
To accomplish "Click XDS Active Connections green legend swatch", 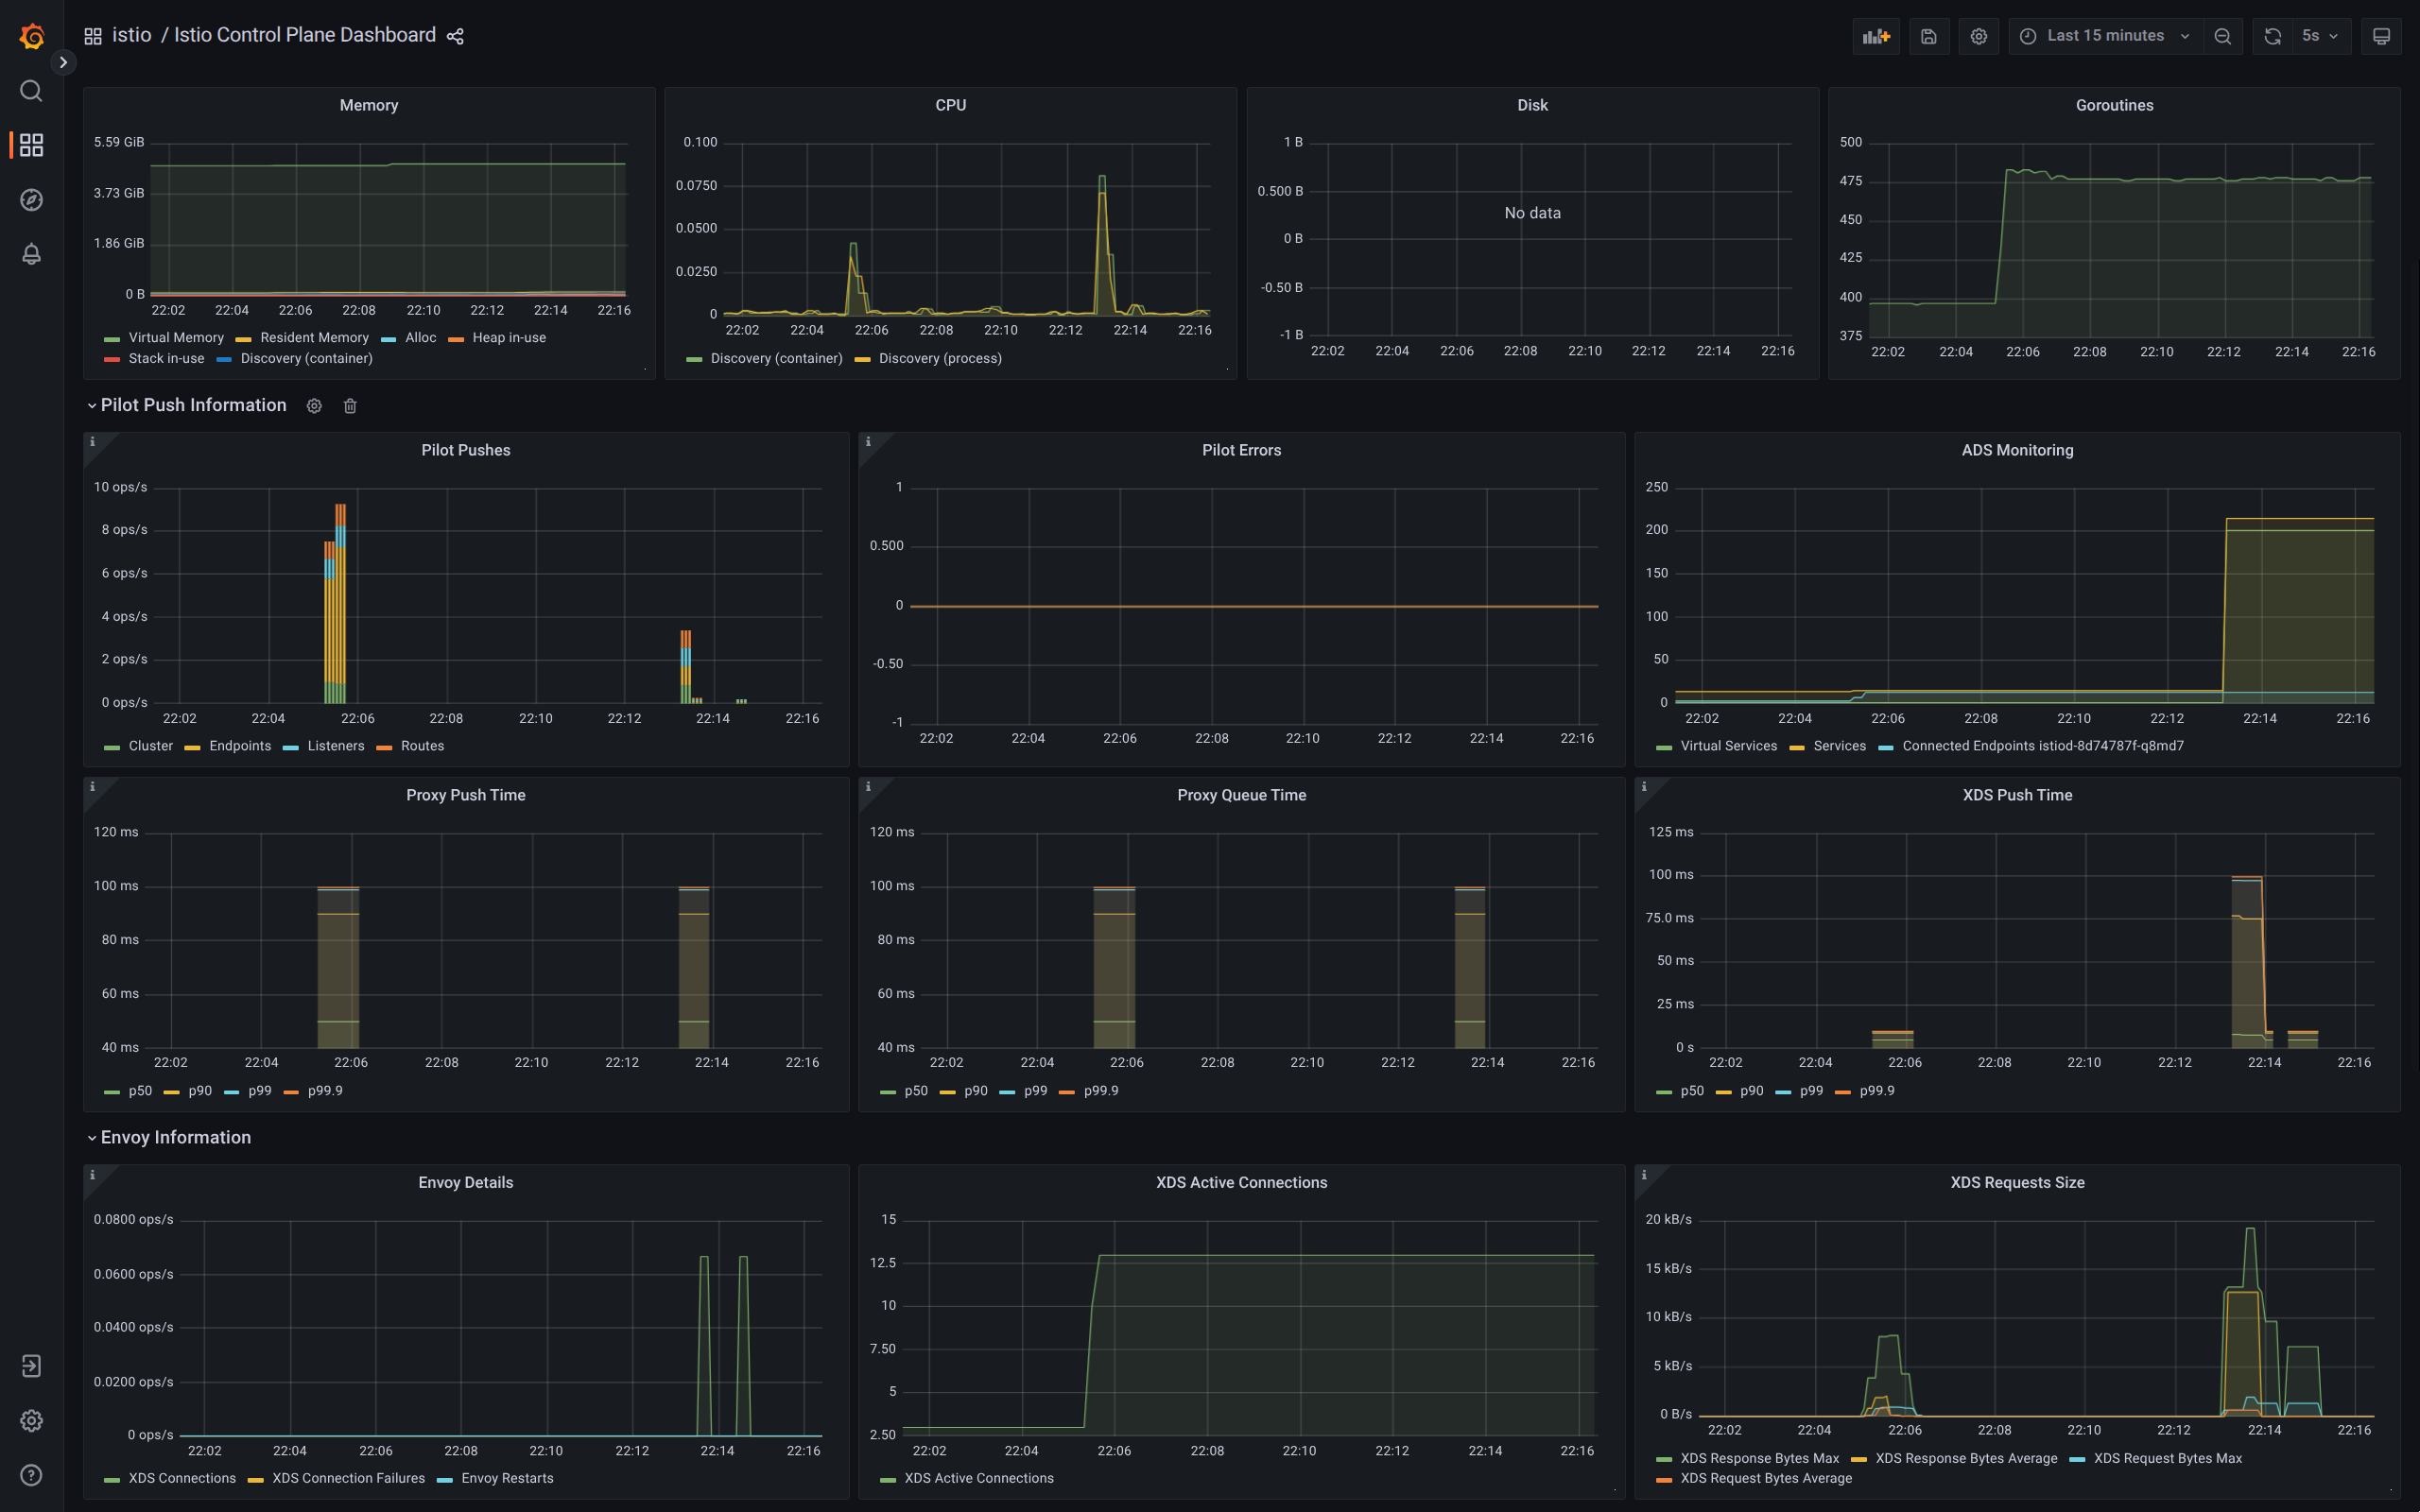I will [x=888, y=1479].
